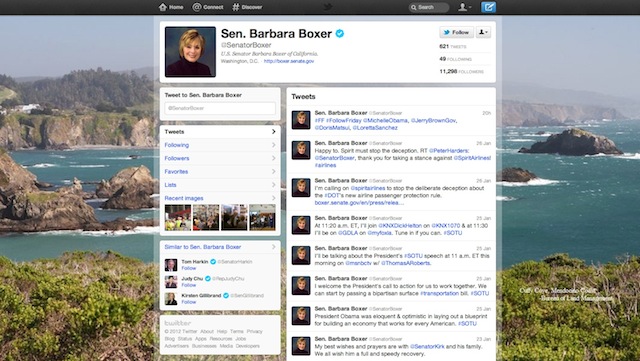Open the Following sidebar tab
Screen dimensions: 640x361
point(220,145)
